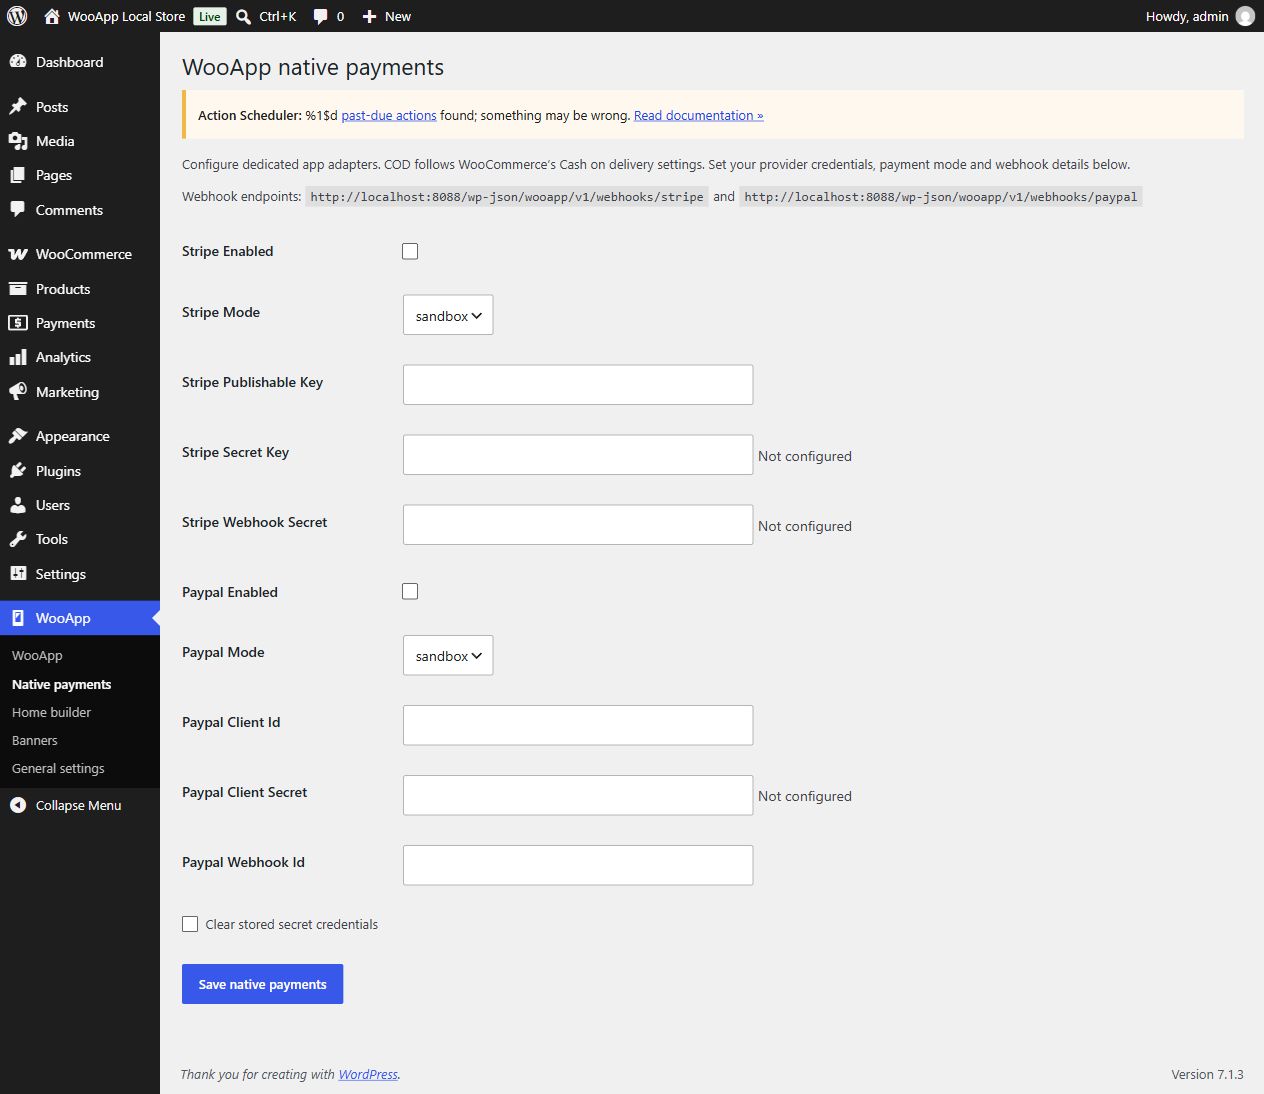Click the Ctrl+K search shortcut label
The height and width of the screenshot is (1094, 1264).
coord(278,16)
